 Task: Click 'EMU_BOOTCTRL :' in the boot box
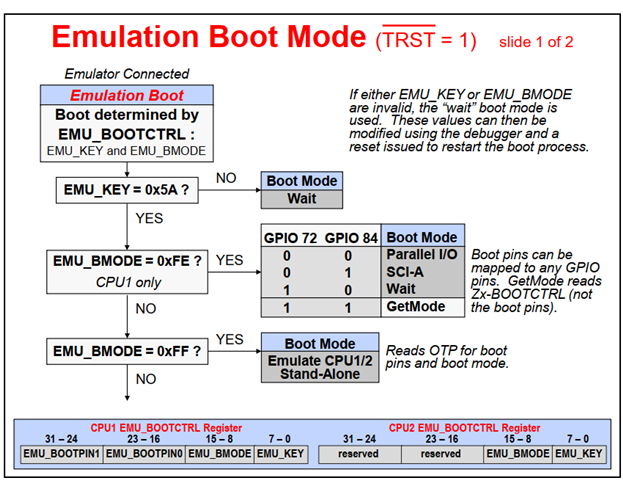[127, 134]
